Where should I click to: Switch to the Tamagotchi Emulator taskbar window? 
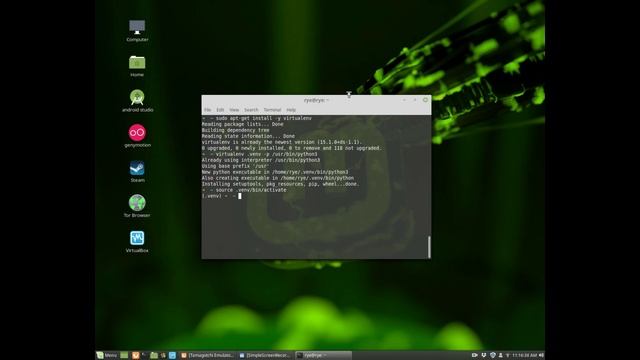(207, 356)
